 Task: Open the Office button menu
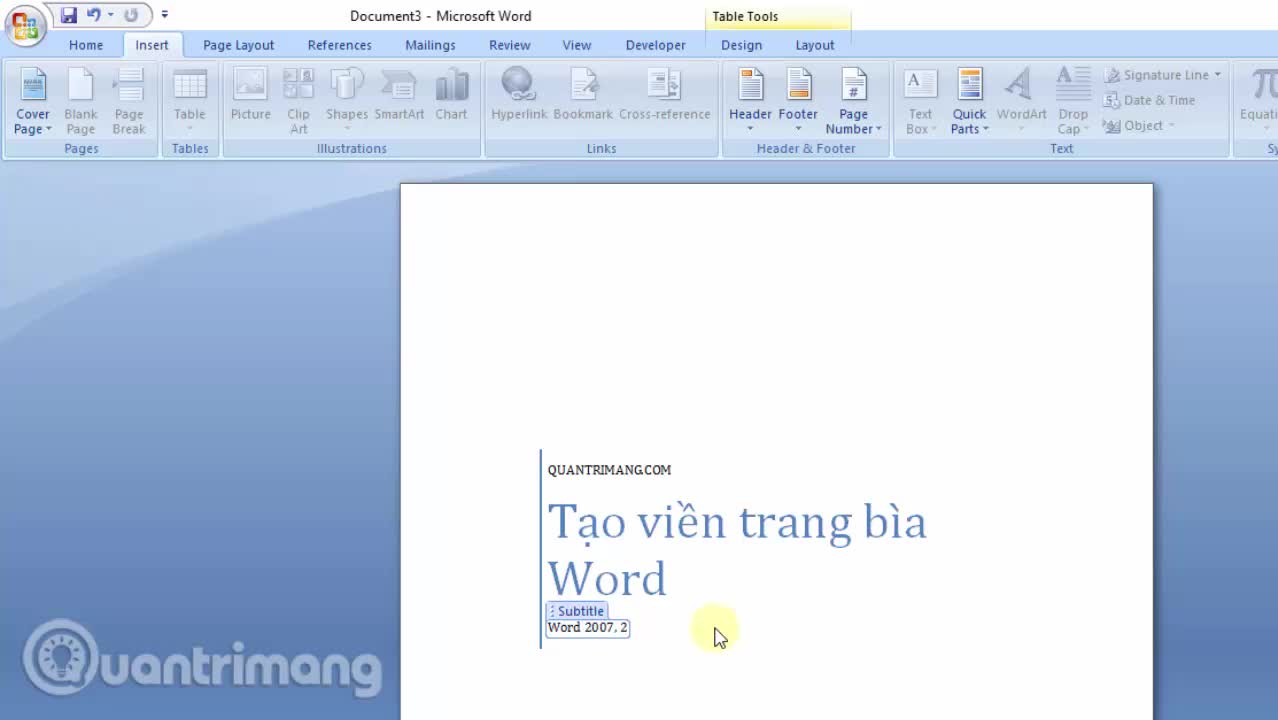tap(25, 24)
